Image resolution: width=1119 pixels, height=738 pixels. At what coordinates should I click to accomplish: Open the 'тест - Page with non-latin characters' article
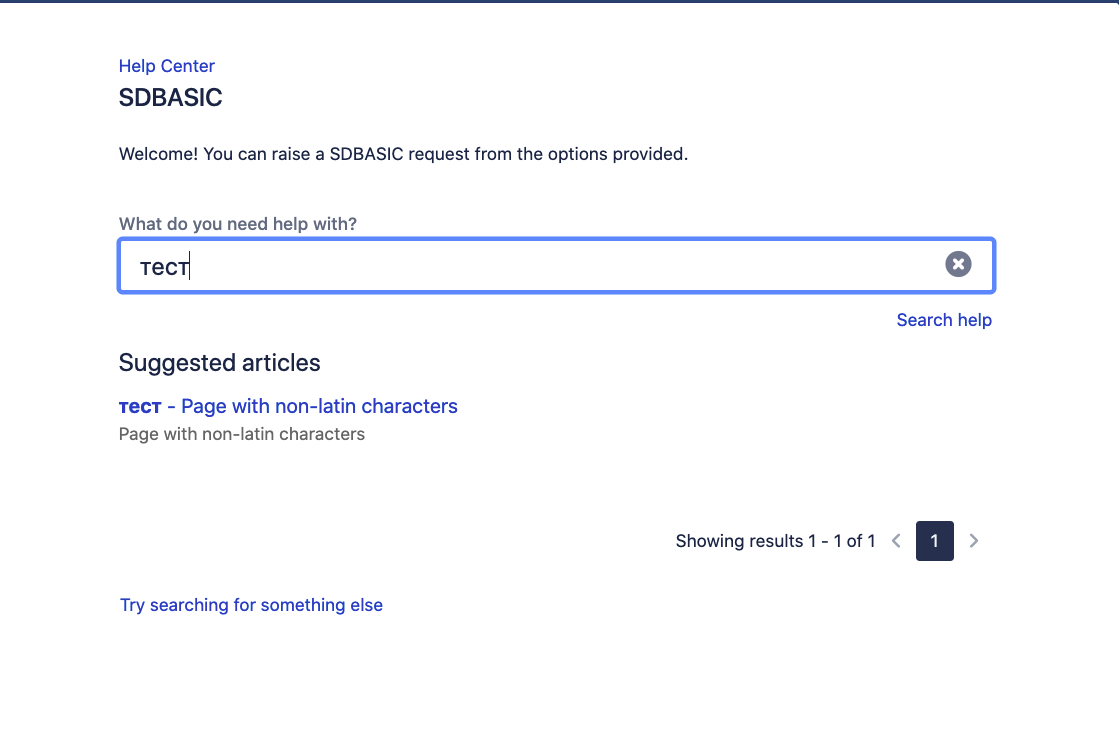[x=288, y=406]
